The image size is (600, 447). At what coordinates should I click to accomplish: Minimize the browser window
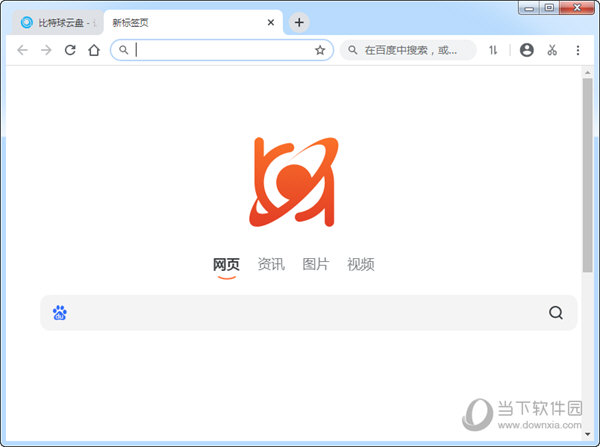[529, 8]
